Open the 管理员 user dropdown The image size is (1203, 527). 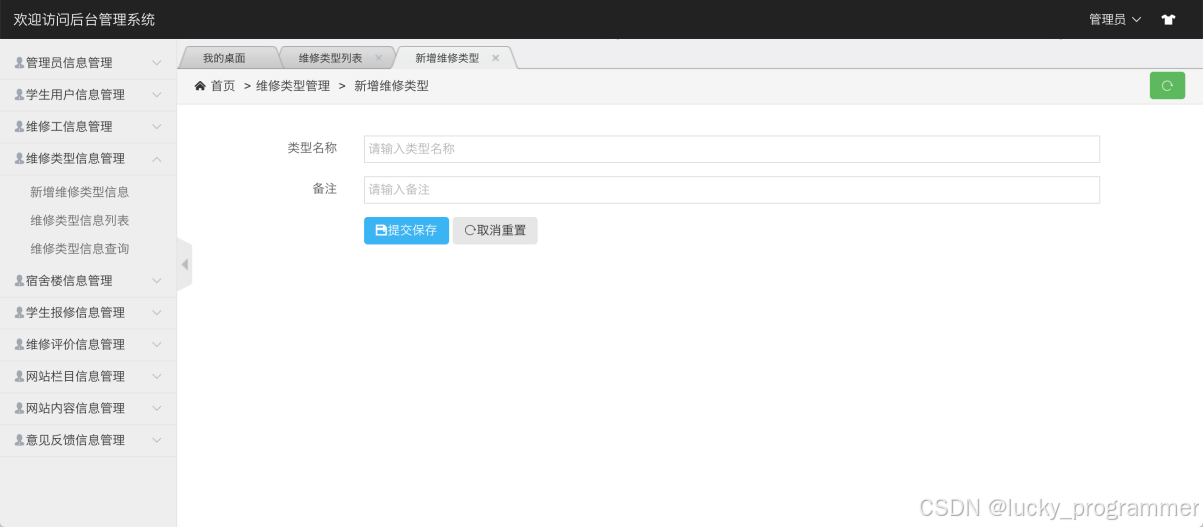[x=1115, y=19]
